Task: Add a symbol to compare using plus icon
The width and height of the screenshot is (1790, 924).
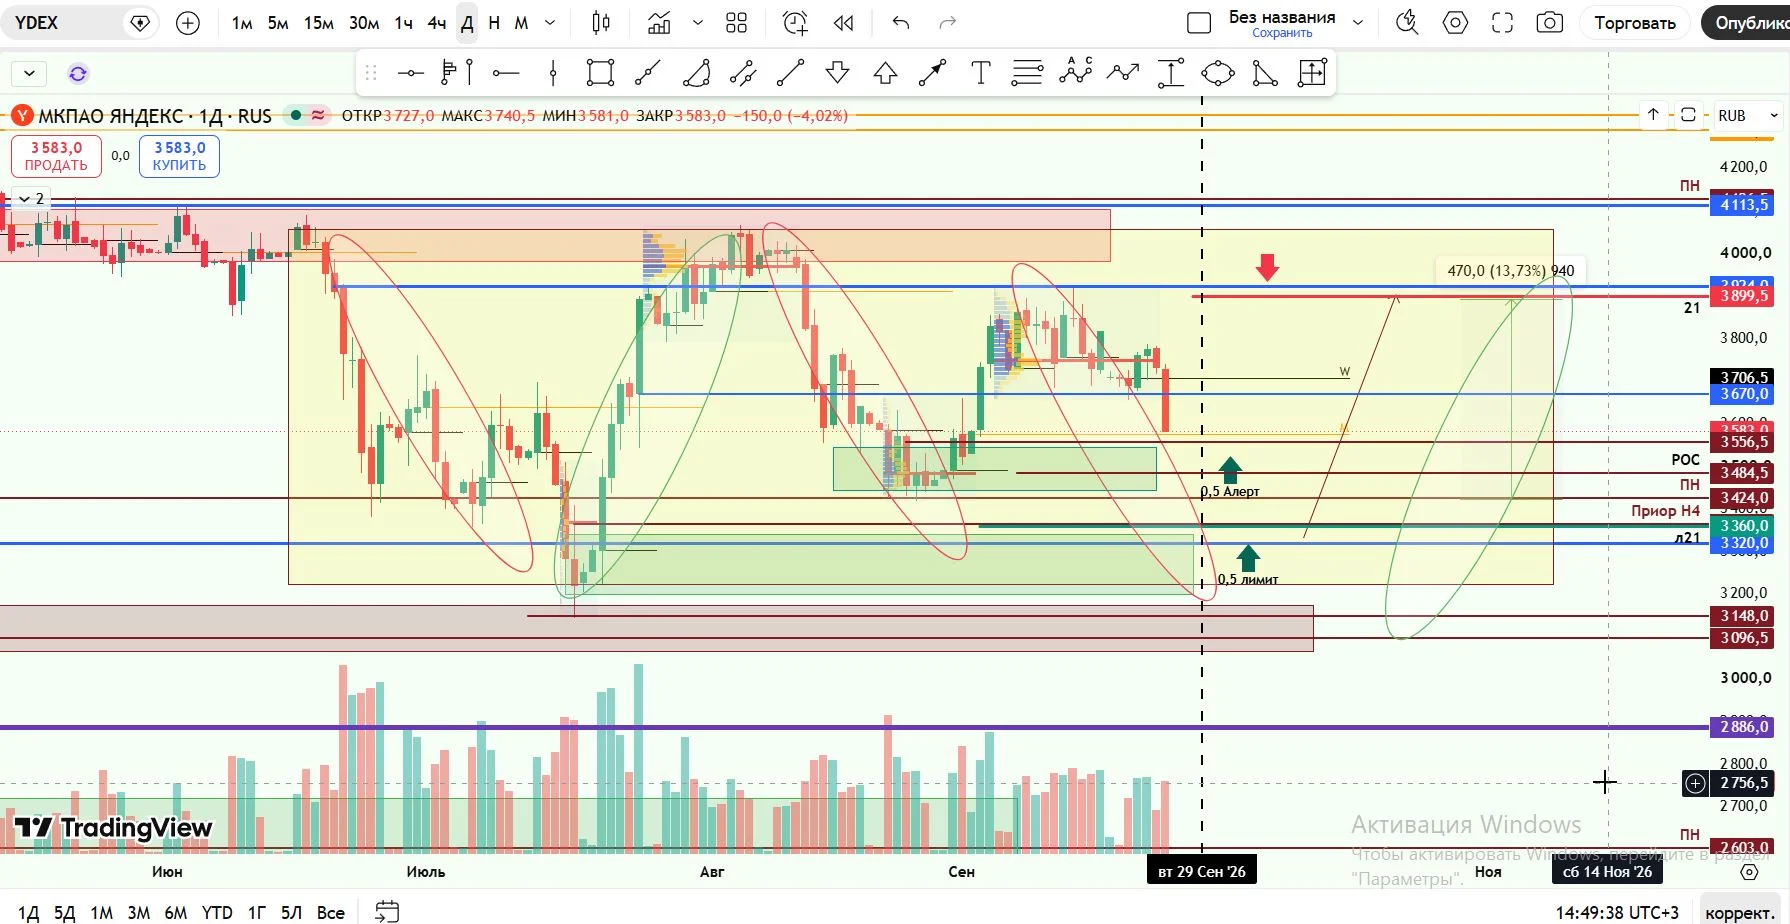Action: [x=188, y=23]
